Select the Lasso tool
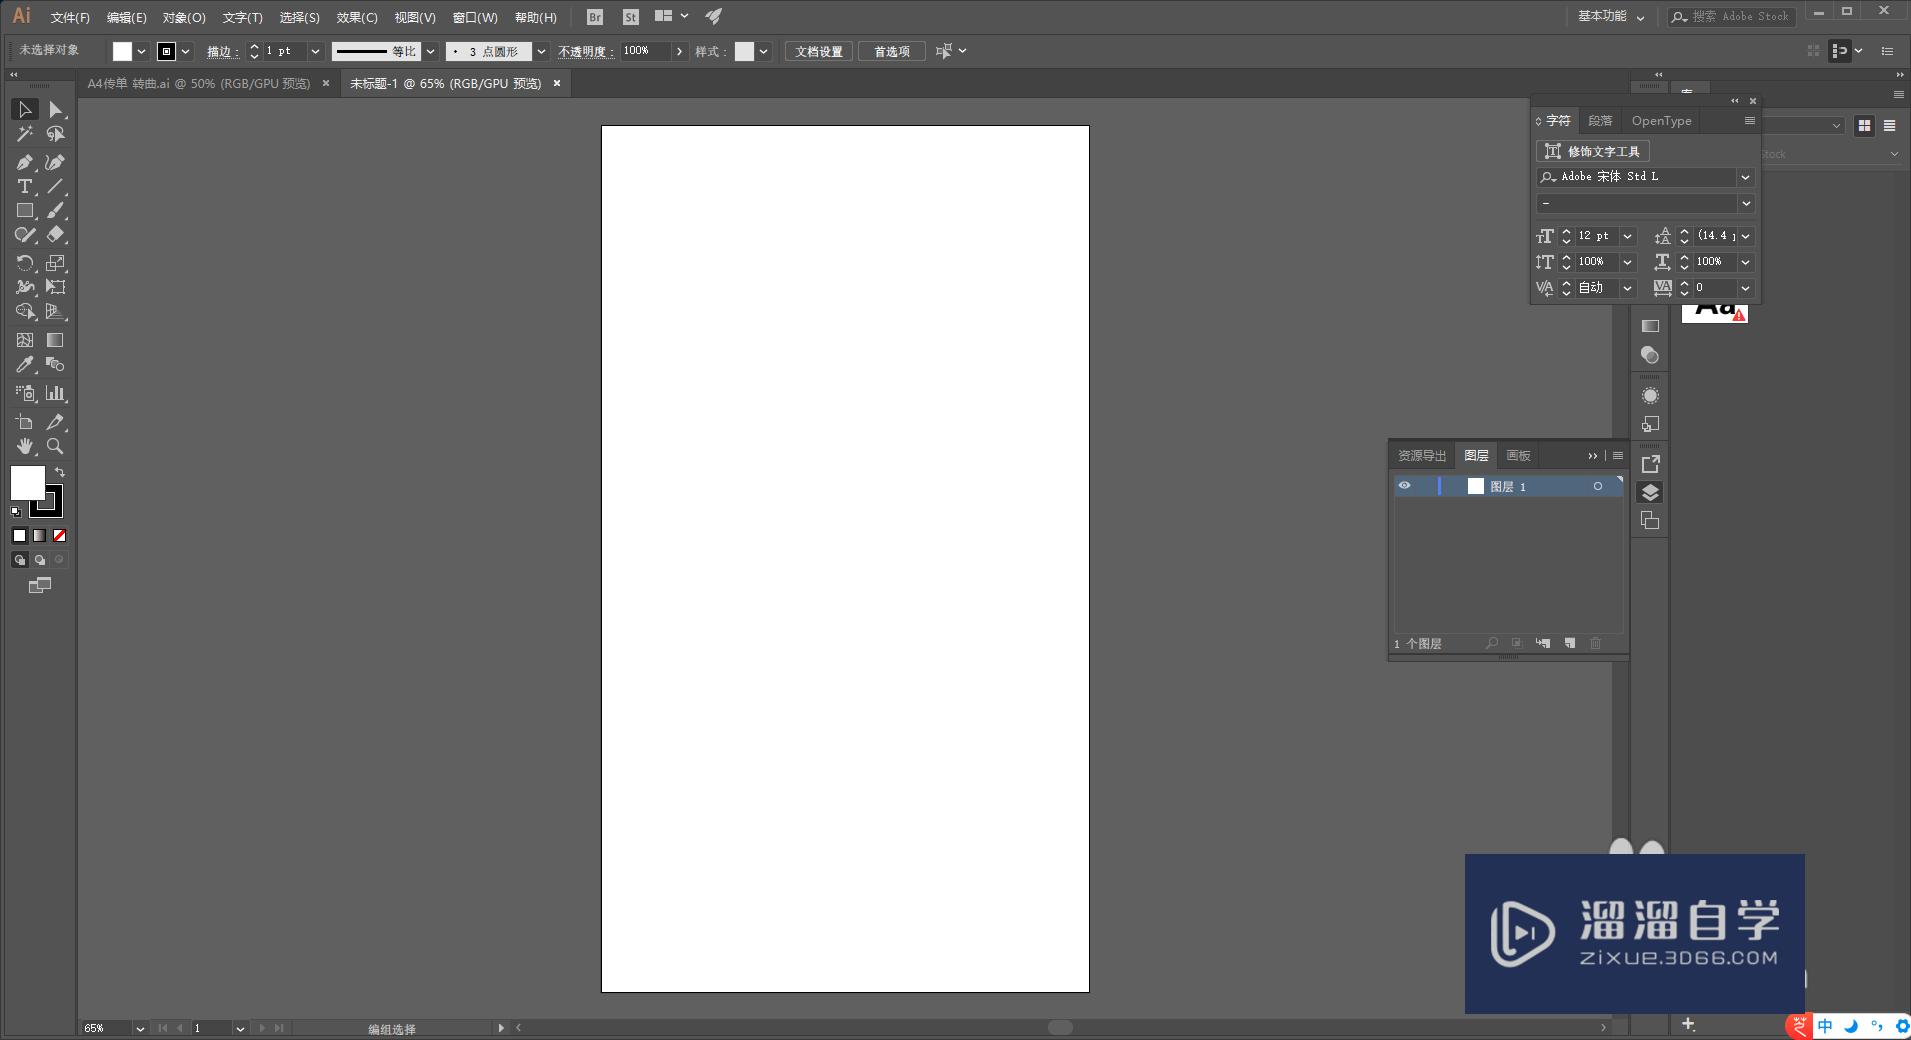 56,134
